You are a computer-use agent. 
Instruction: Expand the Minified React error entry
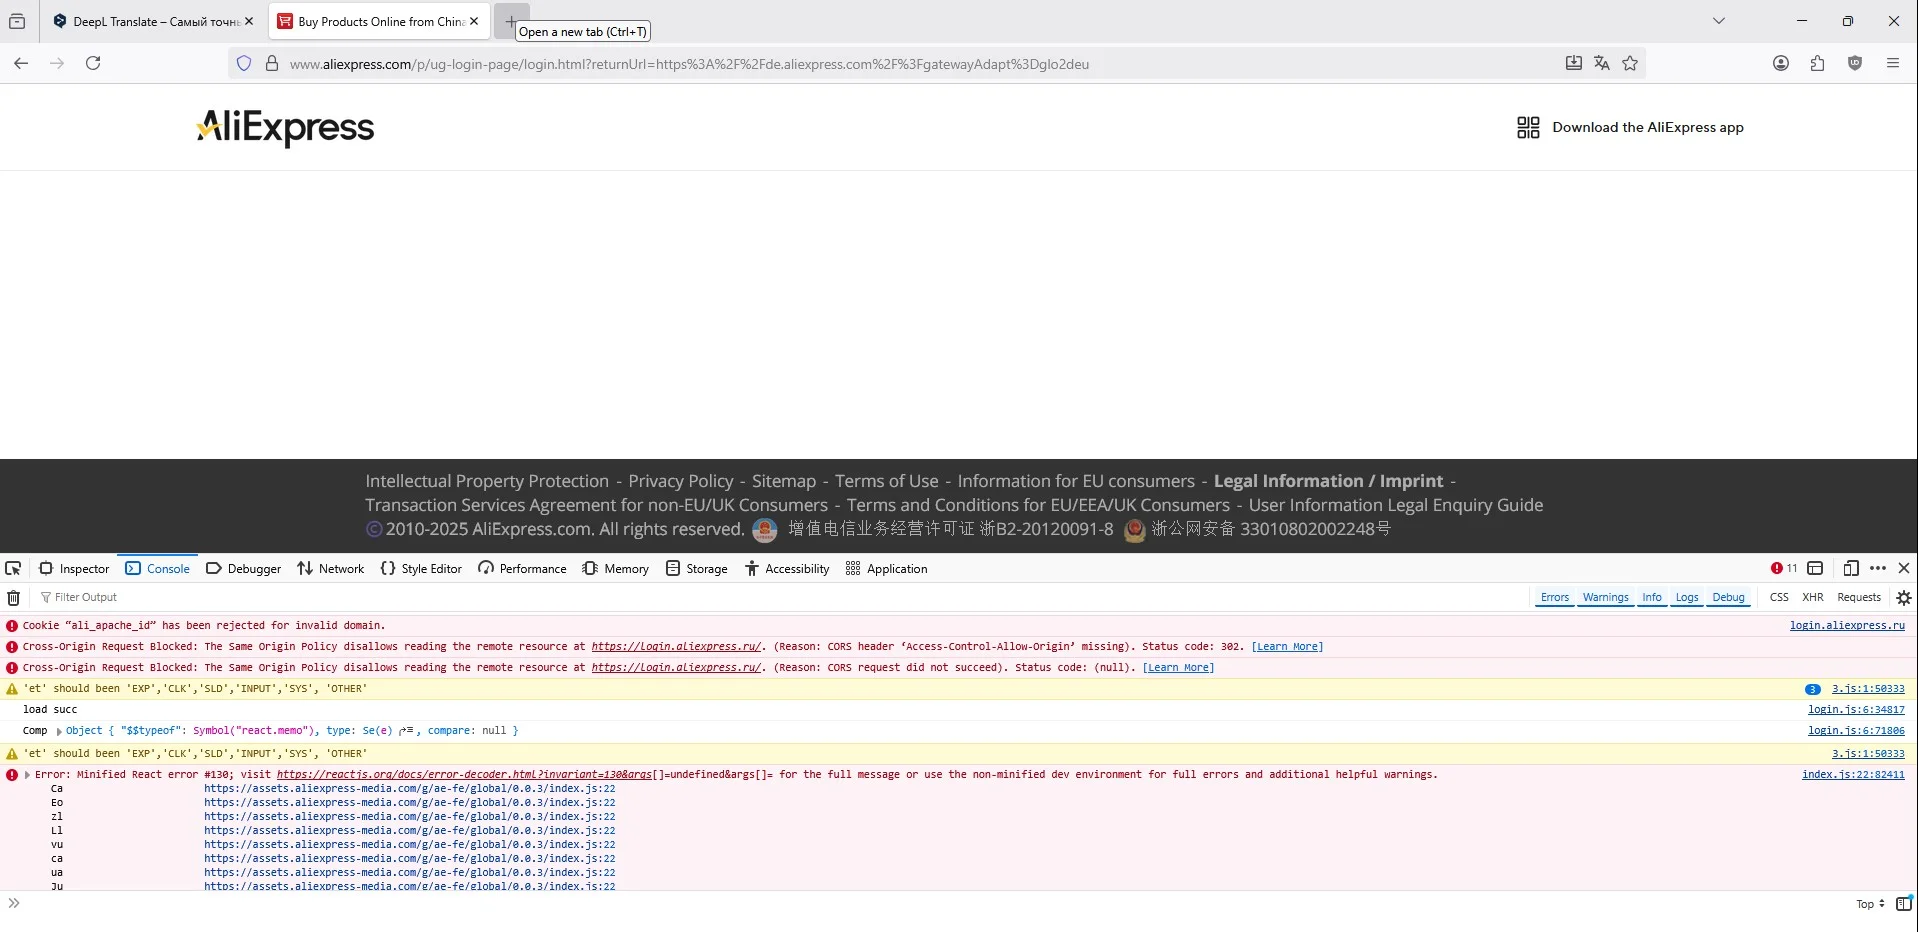click(27, 775)
